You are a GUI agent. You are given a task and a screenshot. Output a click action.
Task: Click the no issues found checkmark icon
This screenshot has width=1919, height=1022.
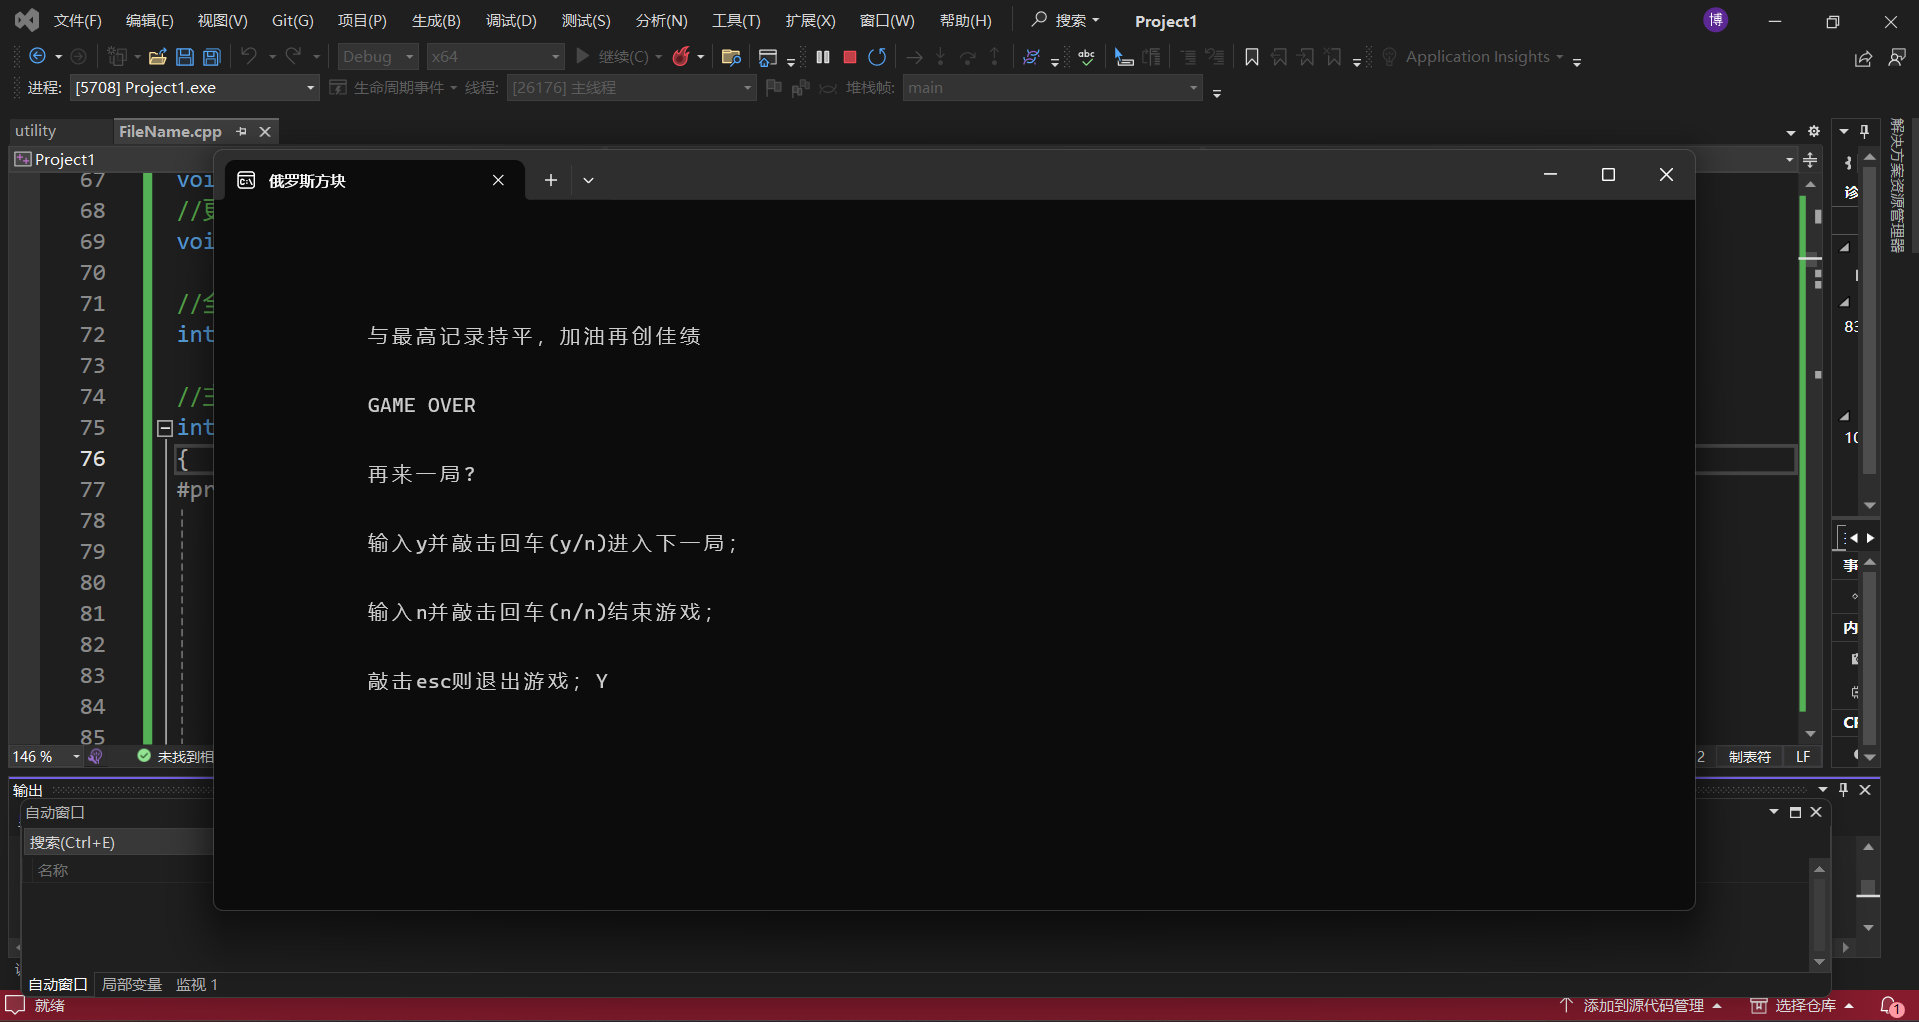tap(144, 756)
